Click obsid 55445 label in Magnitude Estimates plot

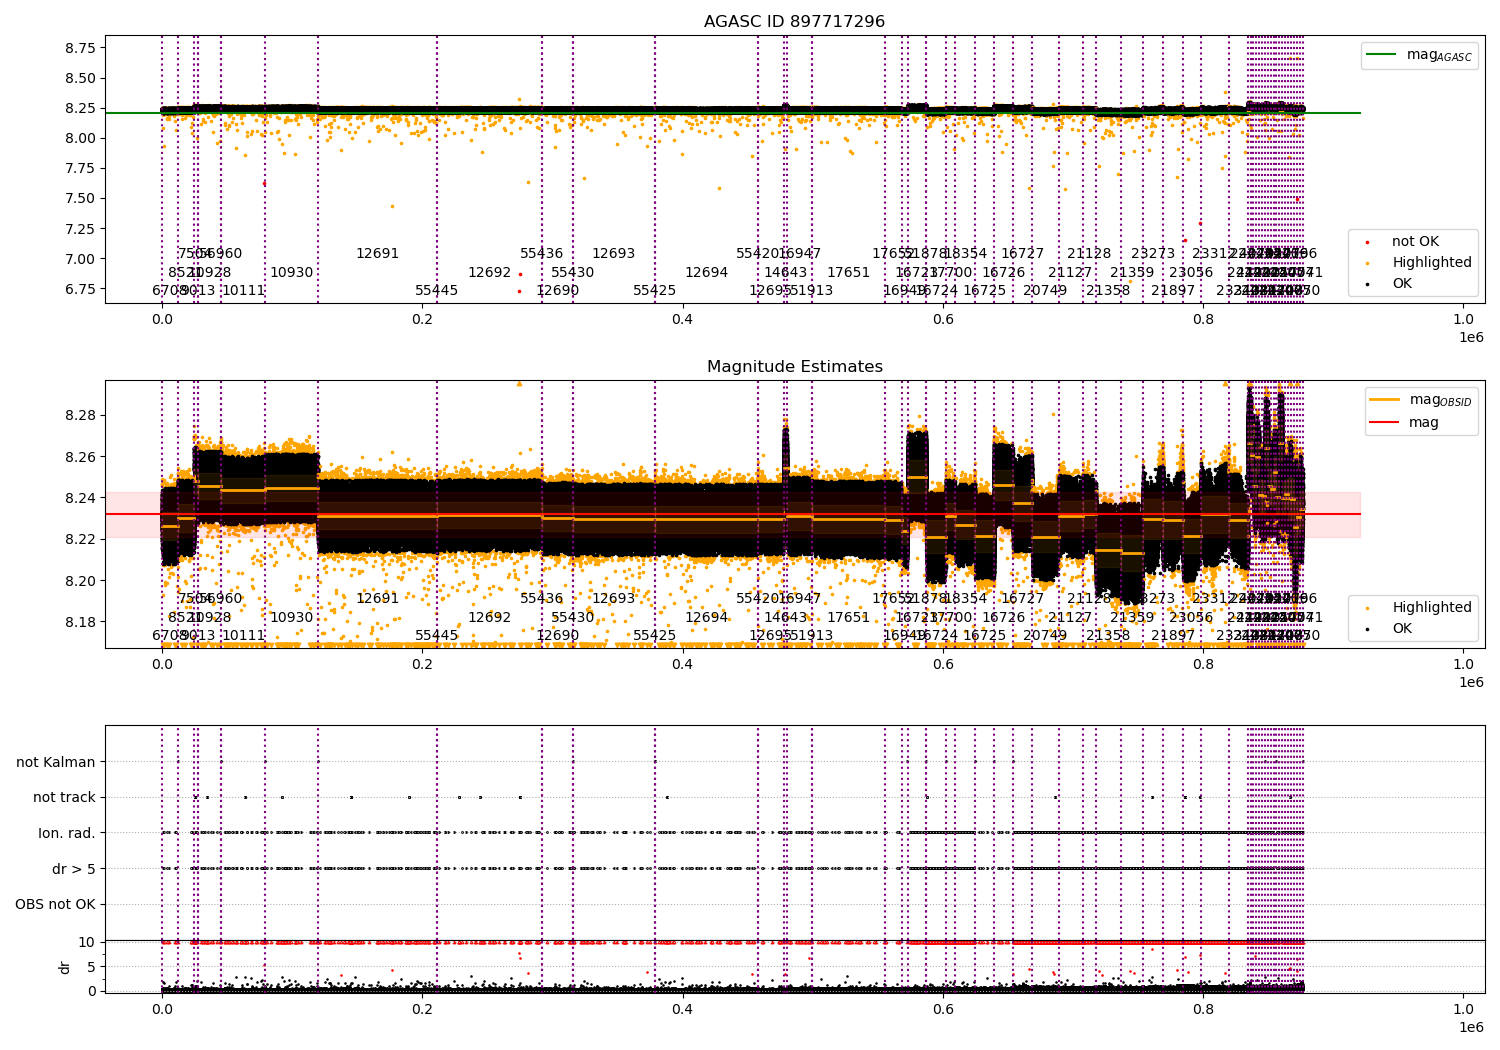pos(437,636)
